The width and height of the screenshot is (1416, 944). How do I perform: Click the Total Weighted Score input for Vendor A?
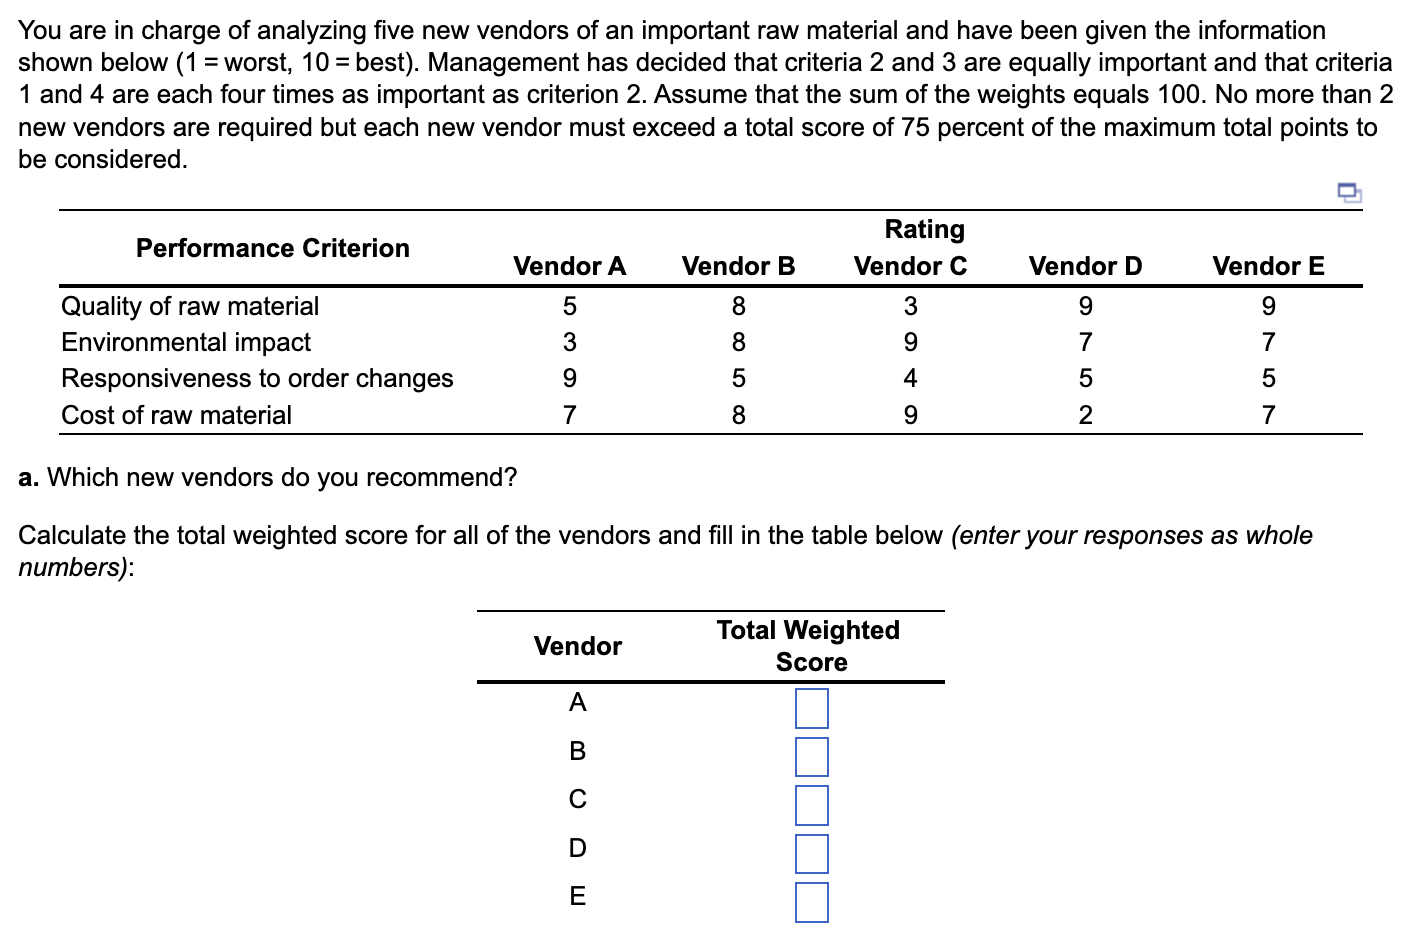click(811, 708)
